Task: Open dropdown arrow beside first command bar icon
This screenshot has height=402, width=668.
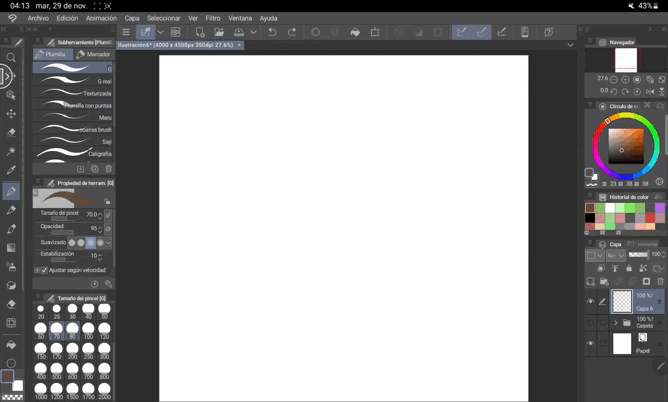Action: 160,32
